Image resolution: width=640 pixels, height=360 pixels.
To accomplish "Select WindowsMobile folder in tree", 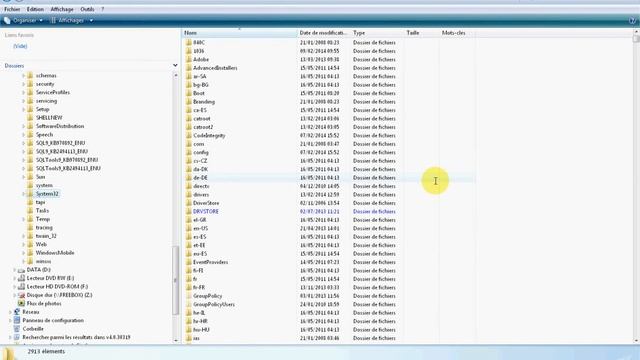I will click(x=55, y=253).
